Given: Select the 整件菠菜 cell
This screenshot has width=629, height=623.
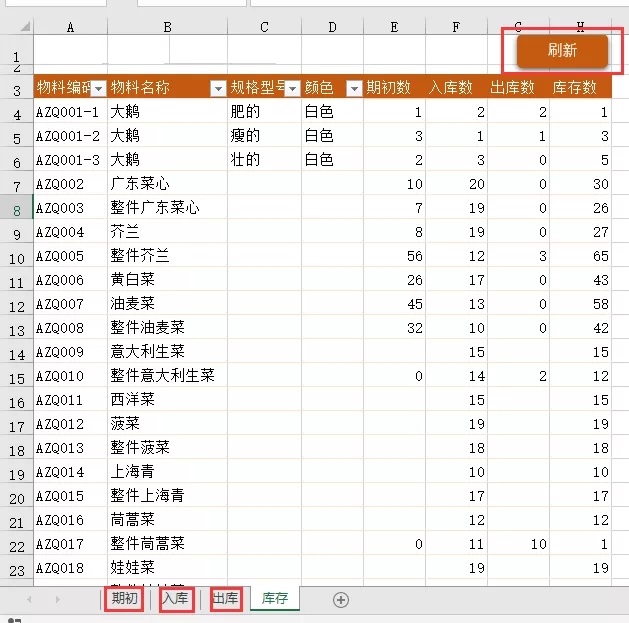Looking at the screenshot, I should click(167, 447).
